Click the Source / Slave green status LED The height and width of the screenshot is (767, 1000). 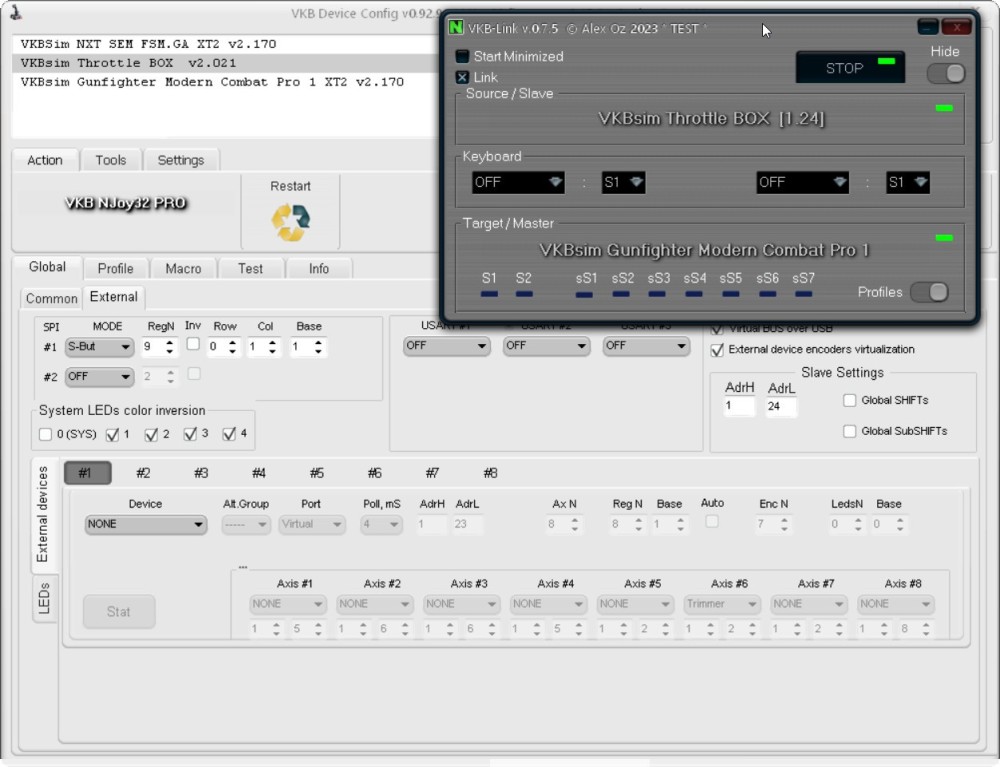tap(943, 108)
